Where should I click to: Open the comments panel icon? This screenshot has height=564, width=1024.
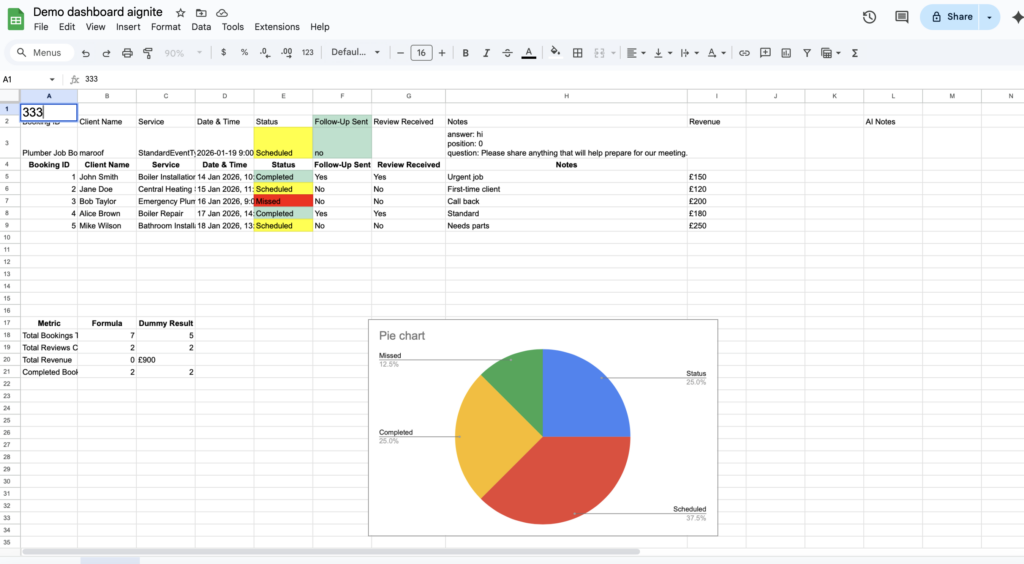902,17
